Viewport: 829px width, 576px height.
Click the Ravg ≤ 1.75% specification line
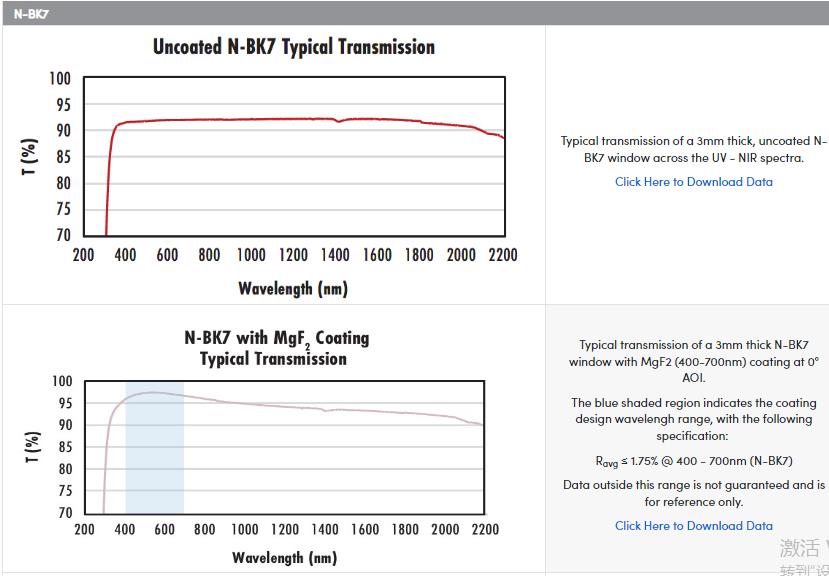(693, 461)
